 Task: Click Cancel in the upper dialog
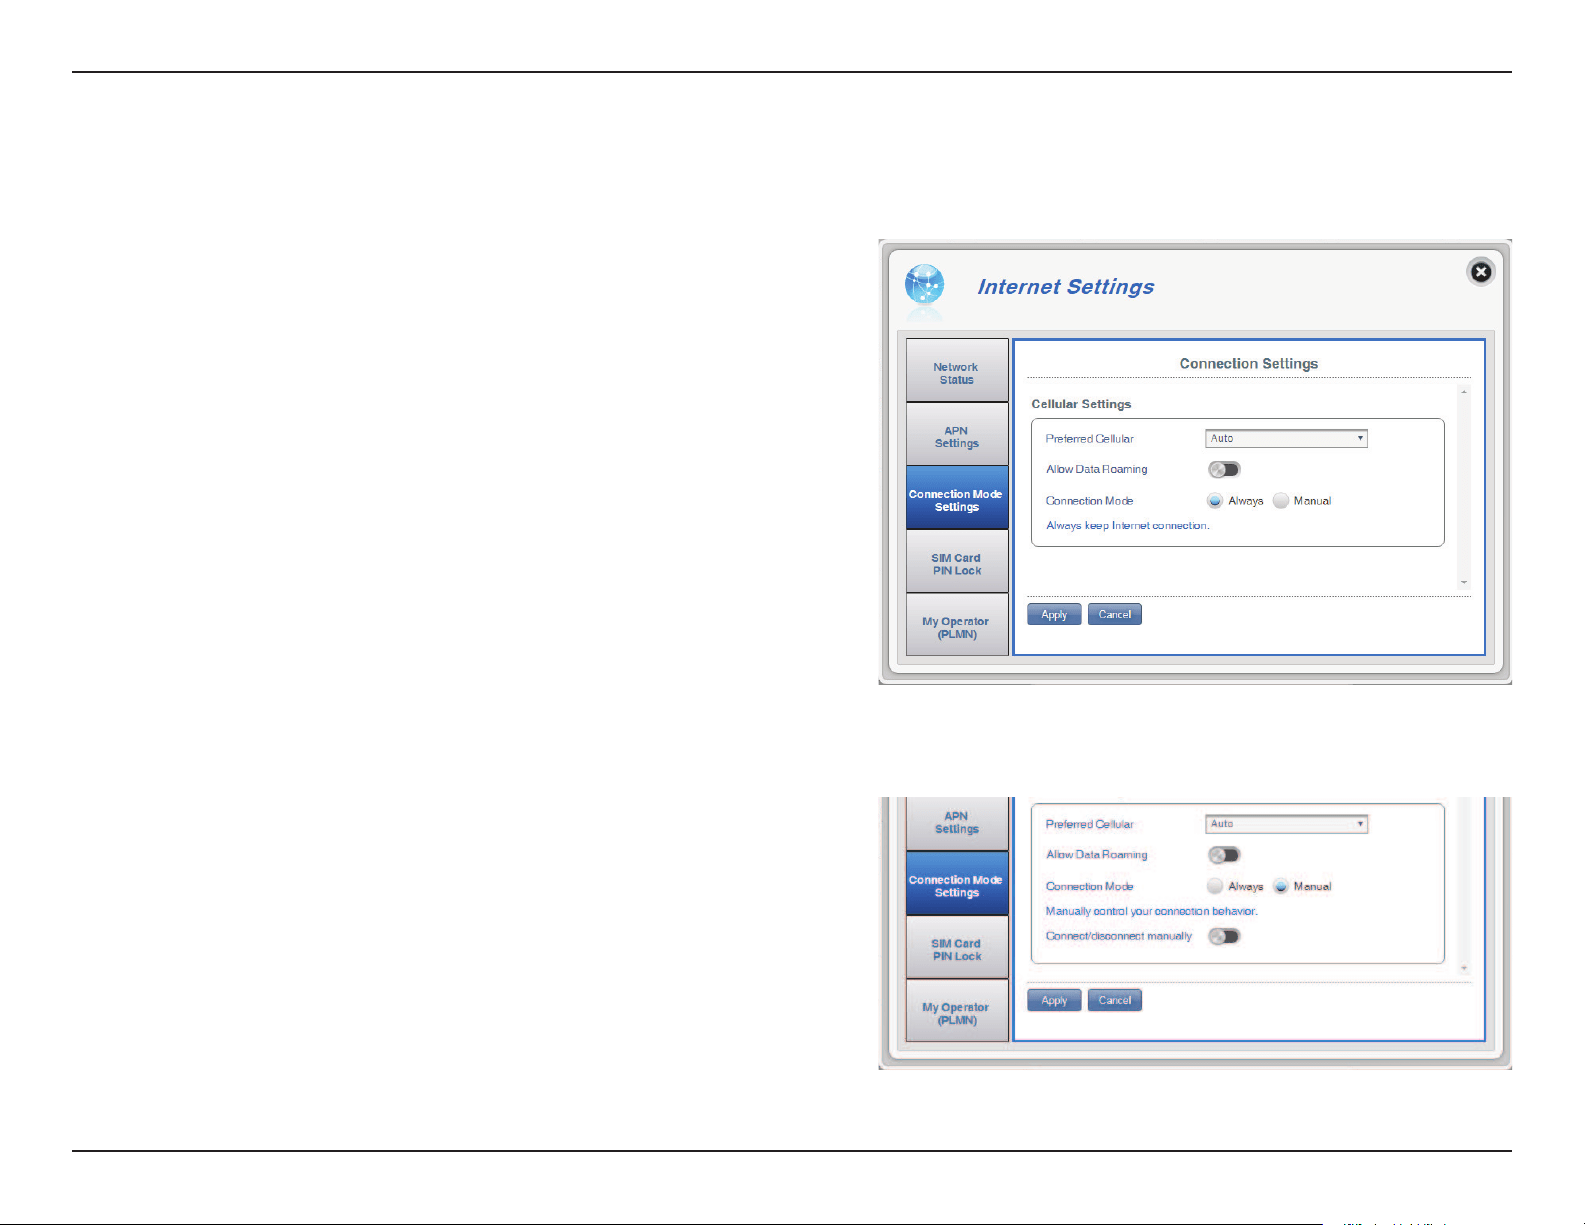(1115, 615)
